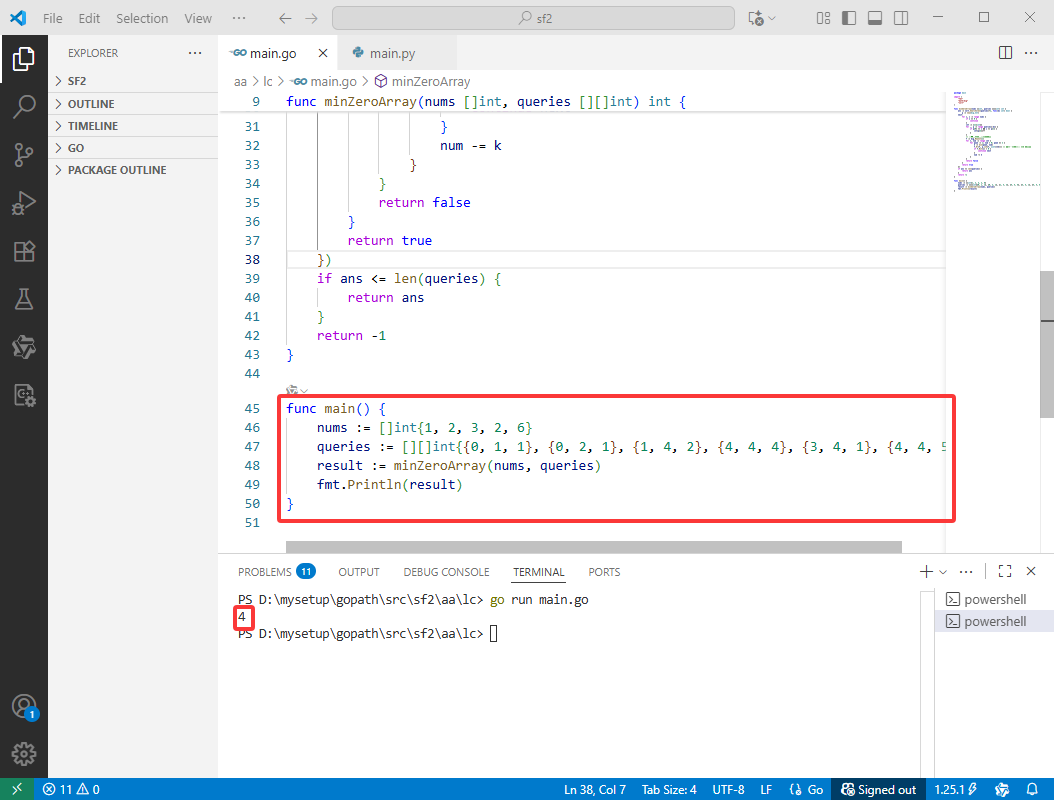Screen dimensions: 1054x800
Task: Open the Search view in activity bar
Action: [x=24, y=107]
